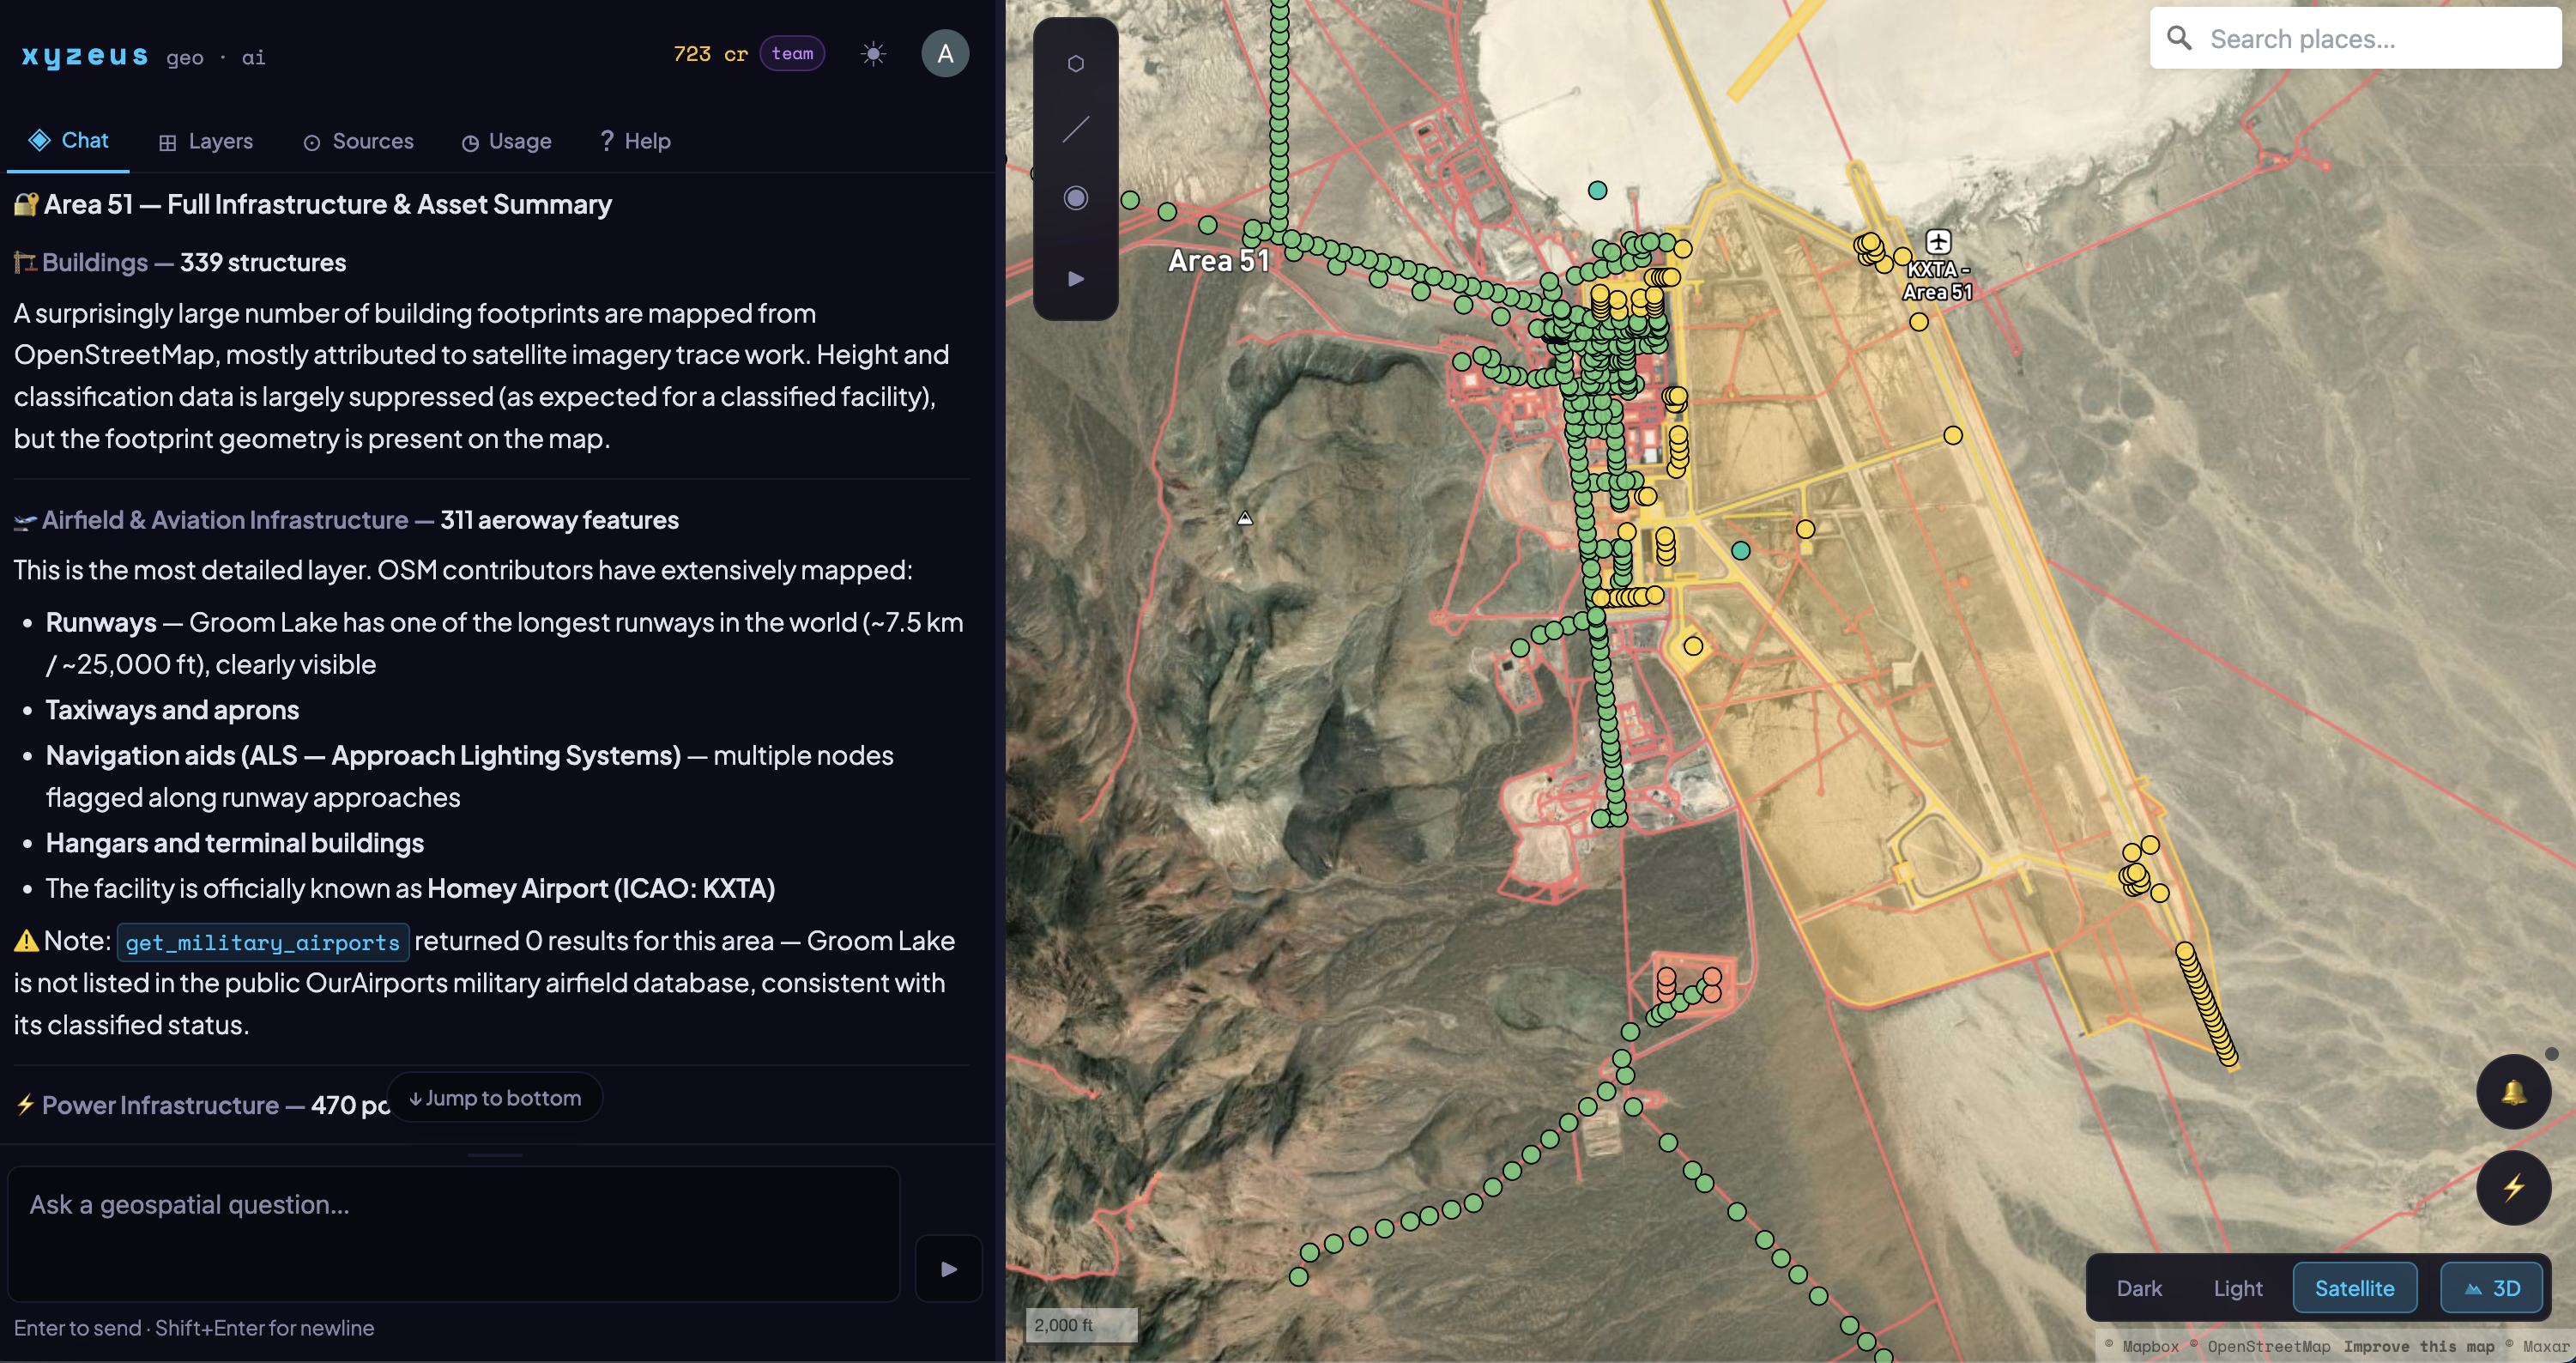Click the Buildings — 339 structures heading
Viewport: 2576px width, 1363px height.
tap(180, 263)
